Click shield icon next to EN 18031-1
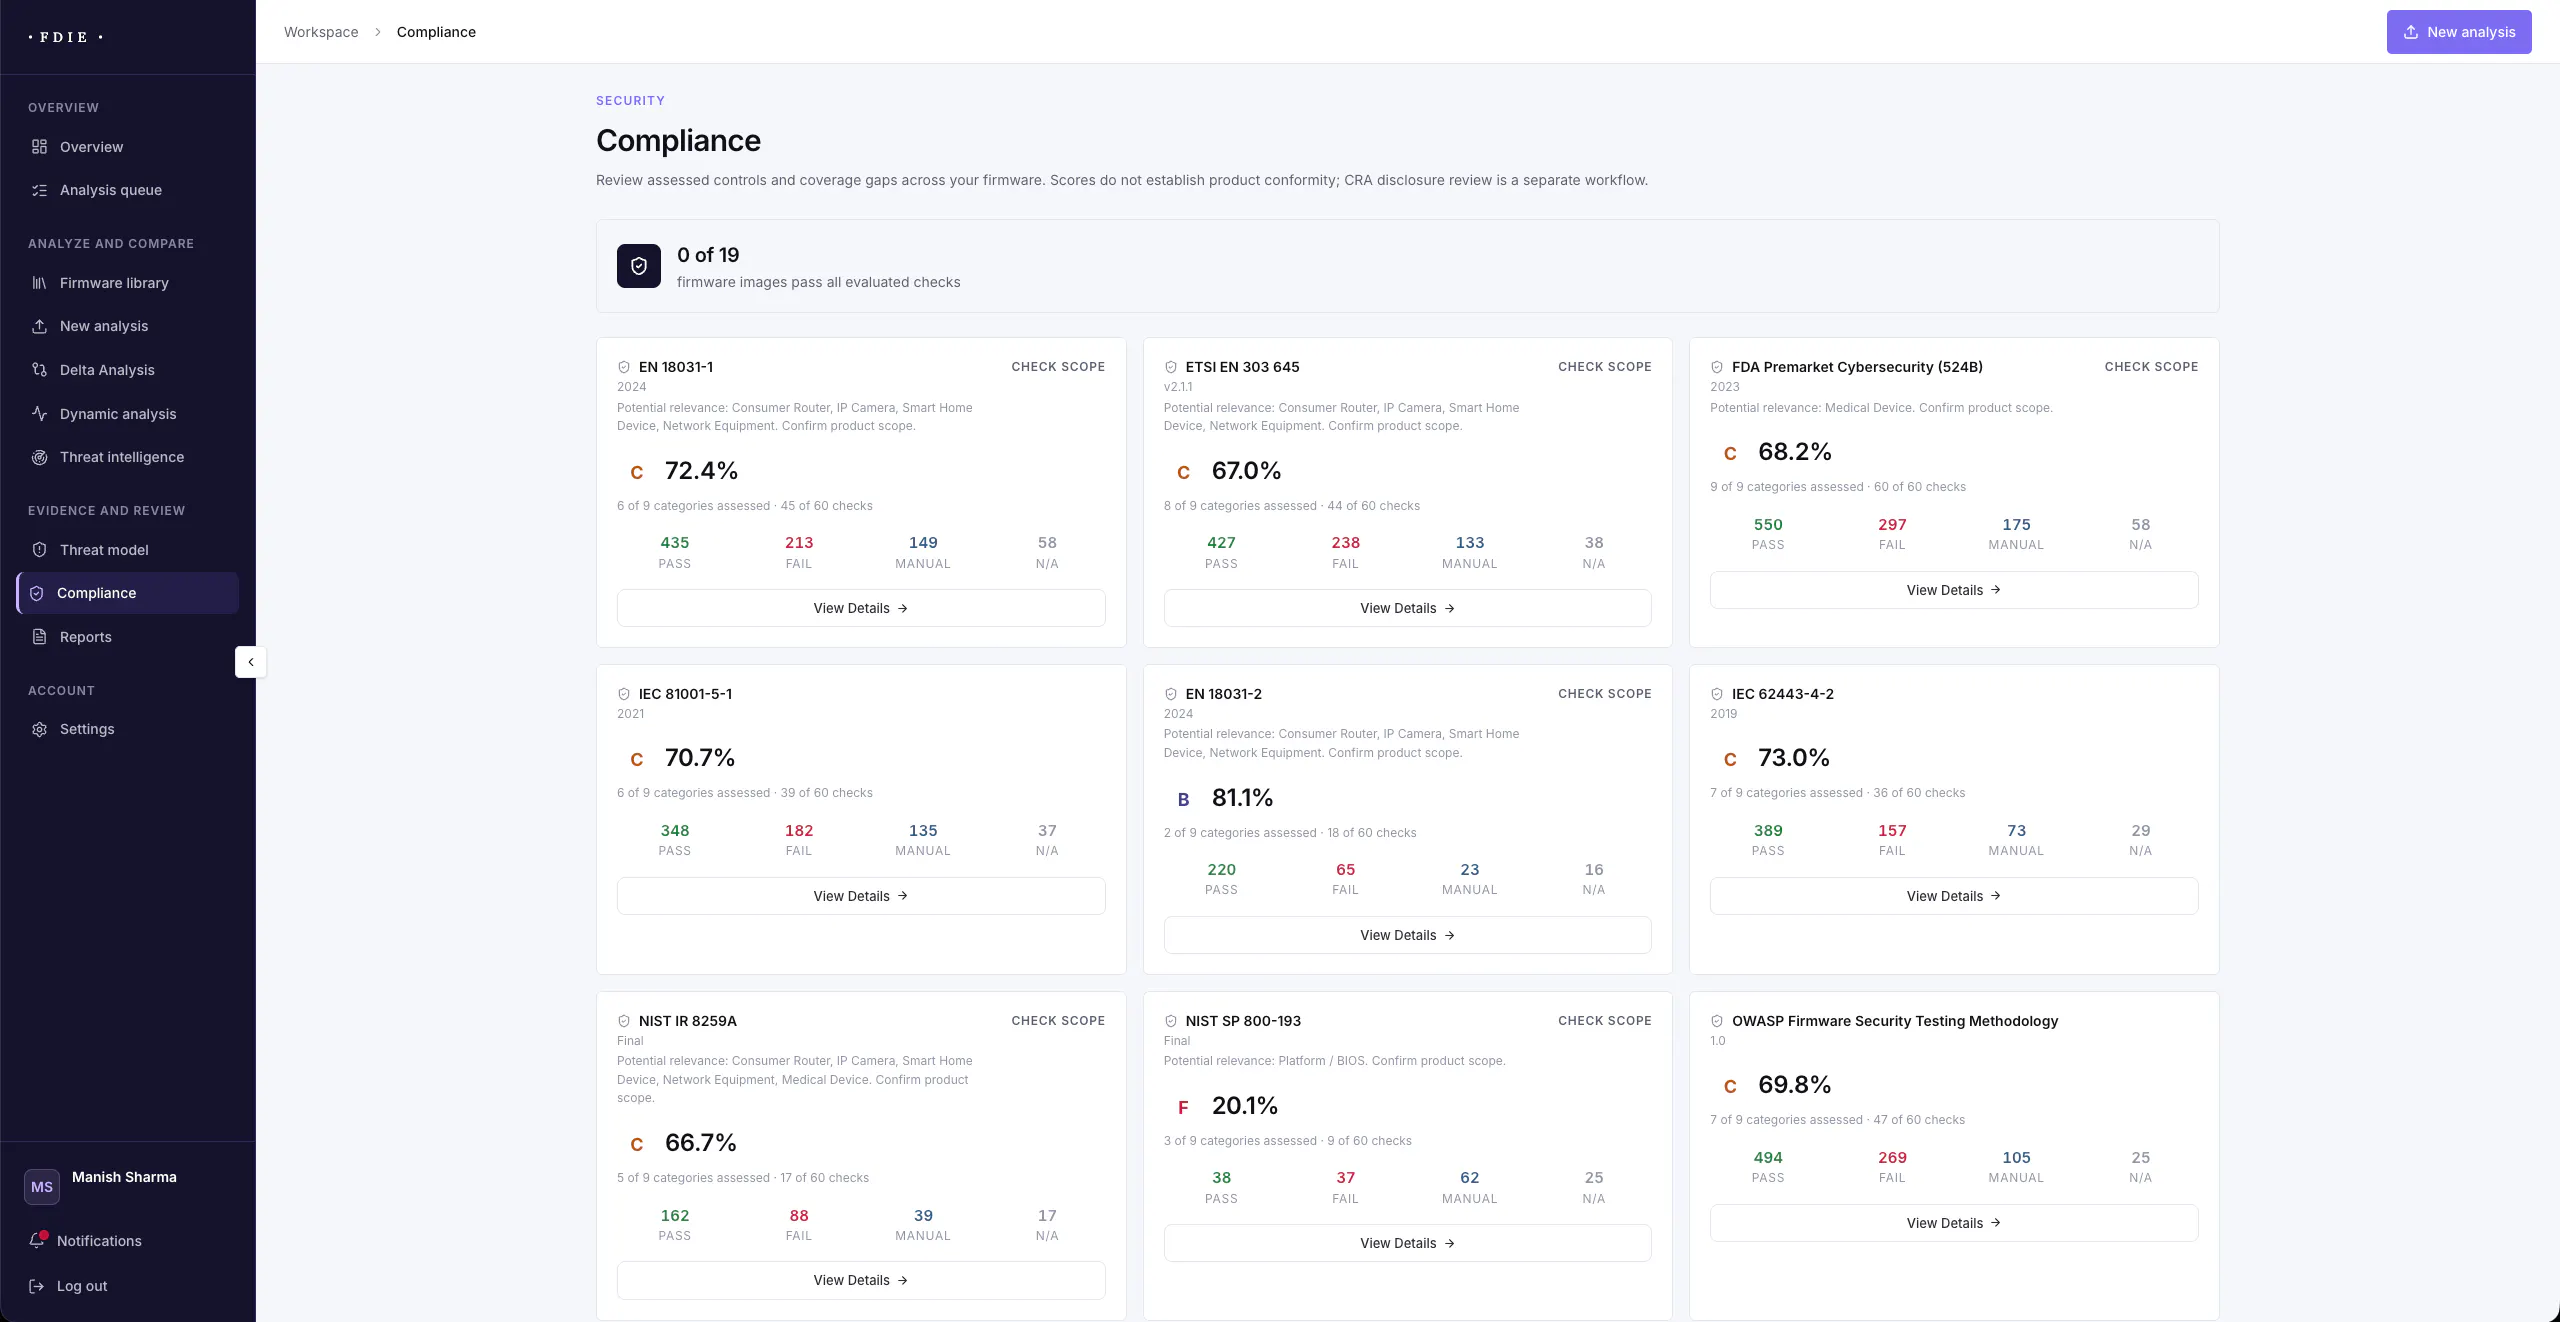Viewport: 2560px width, 1322px height. click(x=624, y=367)
